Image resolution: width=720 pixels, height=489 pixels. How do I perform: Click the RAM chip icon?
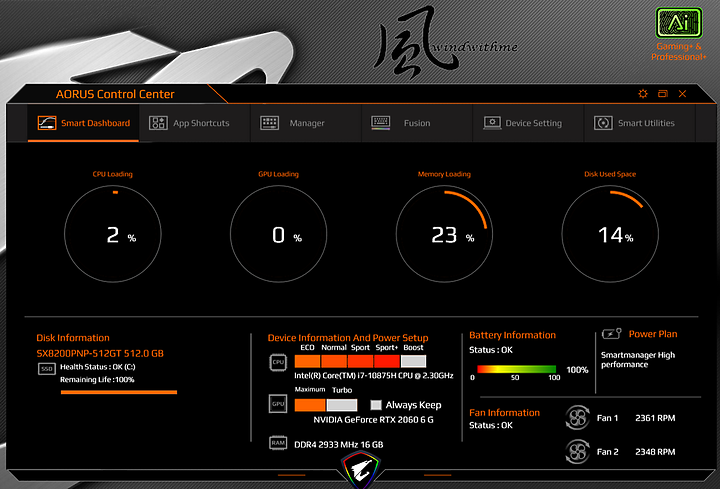278,443
